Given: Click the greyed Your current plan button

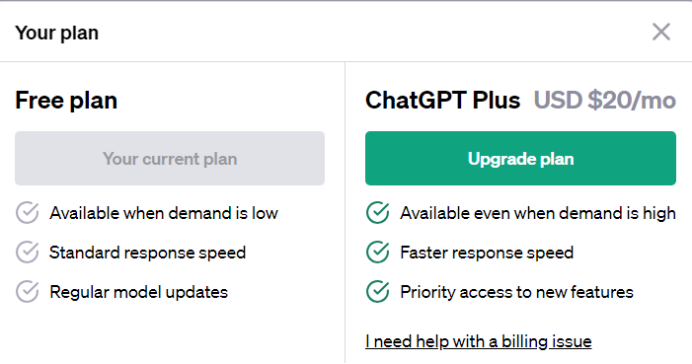Looking at the screenshot, I should coord(170,158).
